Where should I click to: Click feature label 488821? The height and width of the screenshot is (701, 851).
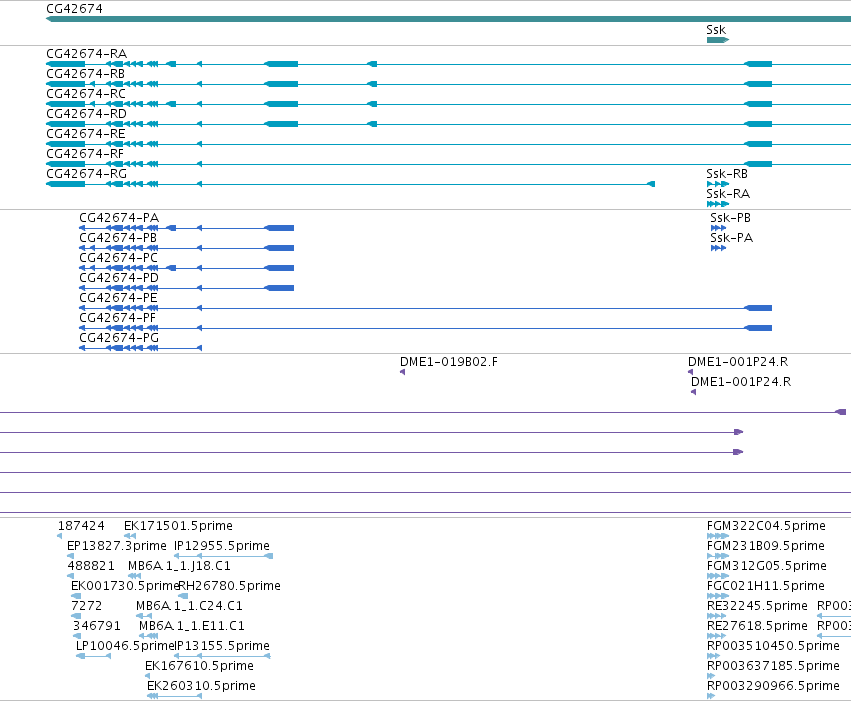tap(91, 566)
